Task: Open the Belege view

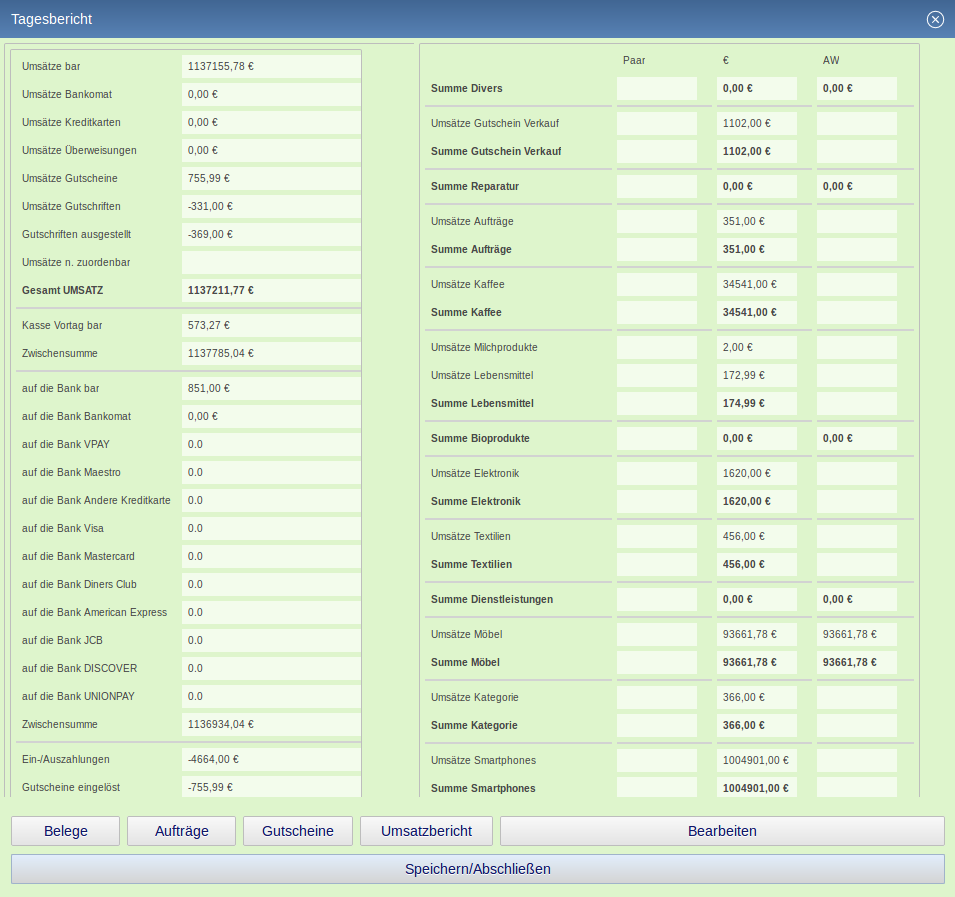Action: pyautogui.click(x=65, y=831)
